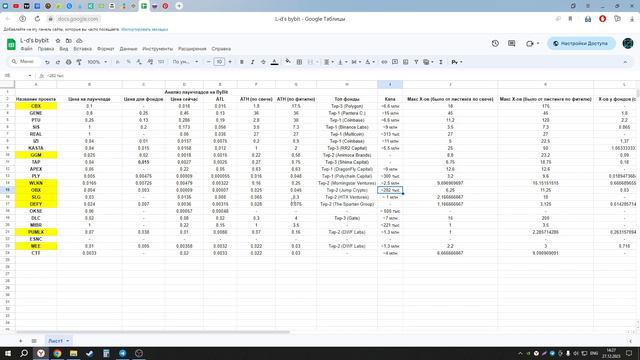
Task: Open the Вид menu
Action: (64, 49)
